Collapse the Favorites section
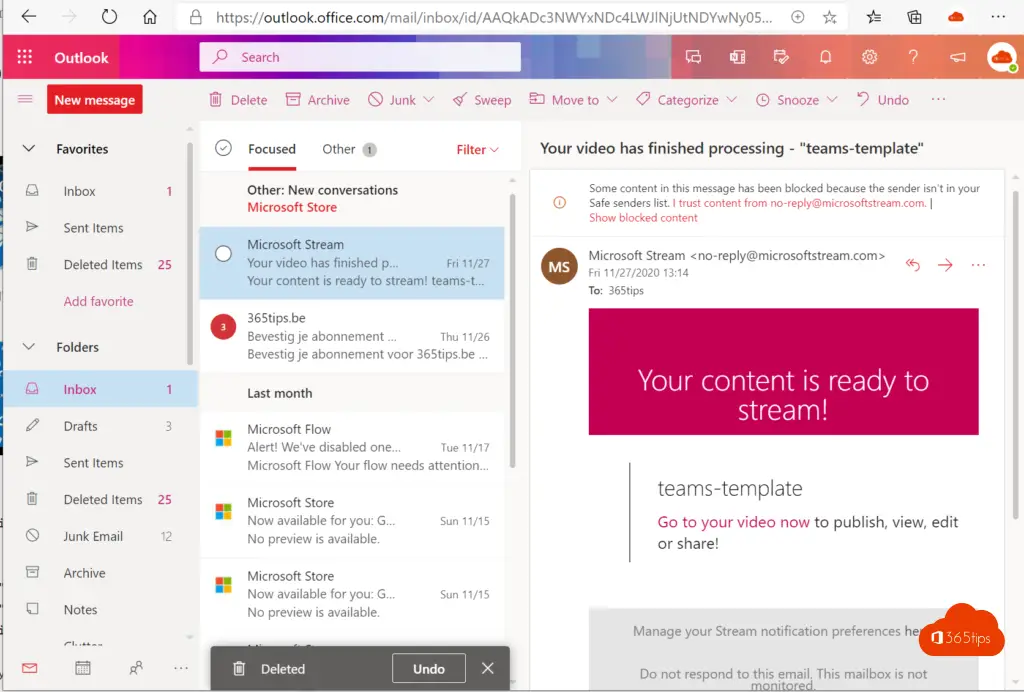The width and height of the screenshot is (1024, 692). click(x=29, y=149)
